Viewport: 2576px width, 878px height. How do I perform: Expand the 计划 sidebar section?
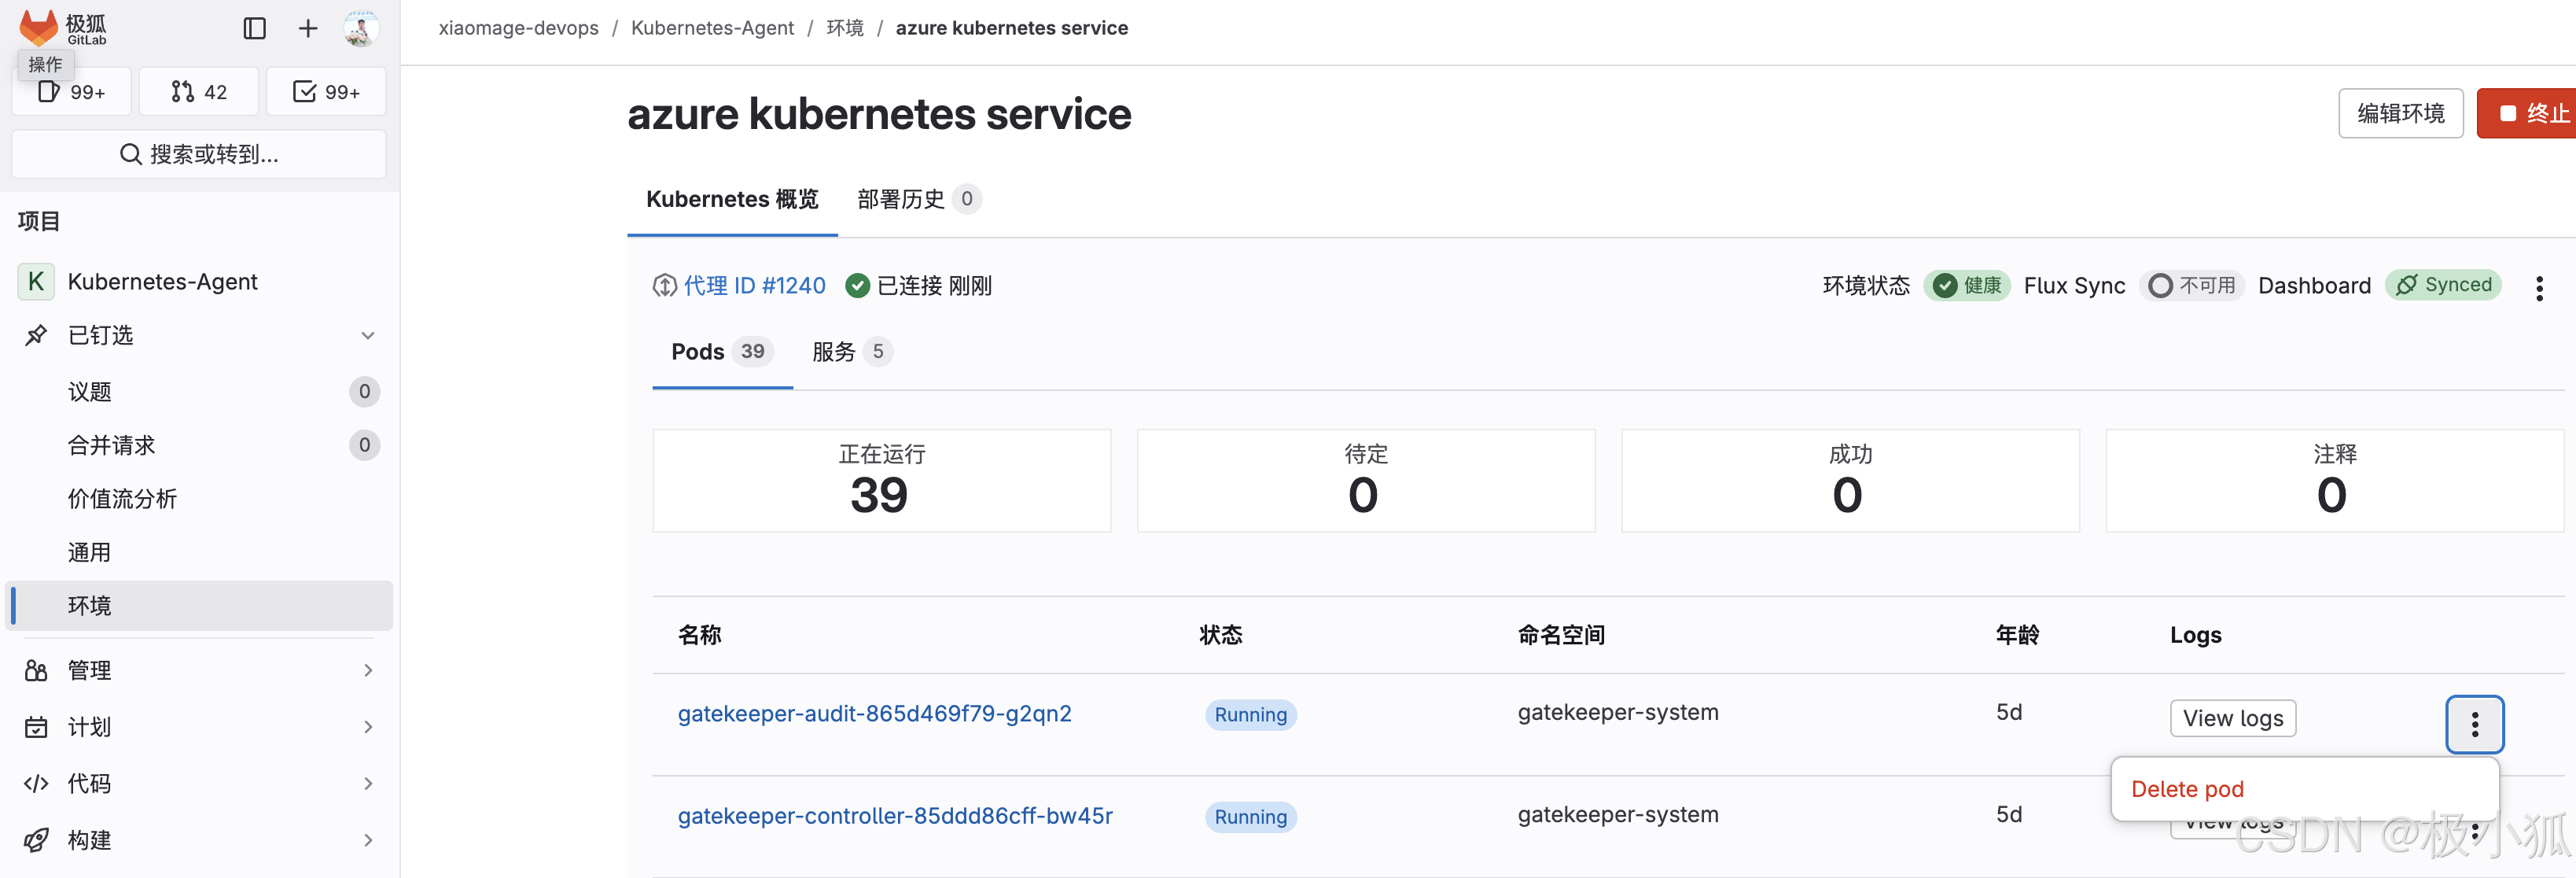click(x=199, y=727)
